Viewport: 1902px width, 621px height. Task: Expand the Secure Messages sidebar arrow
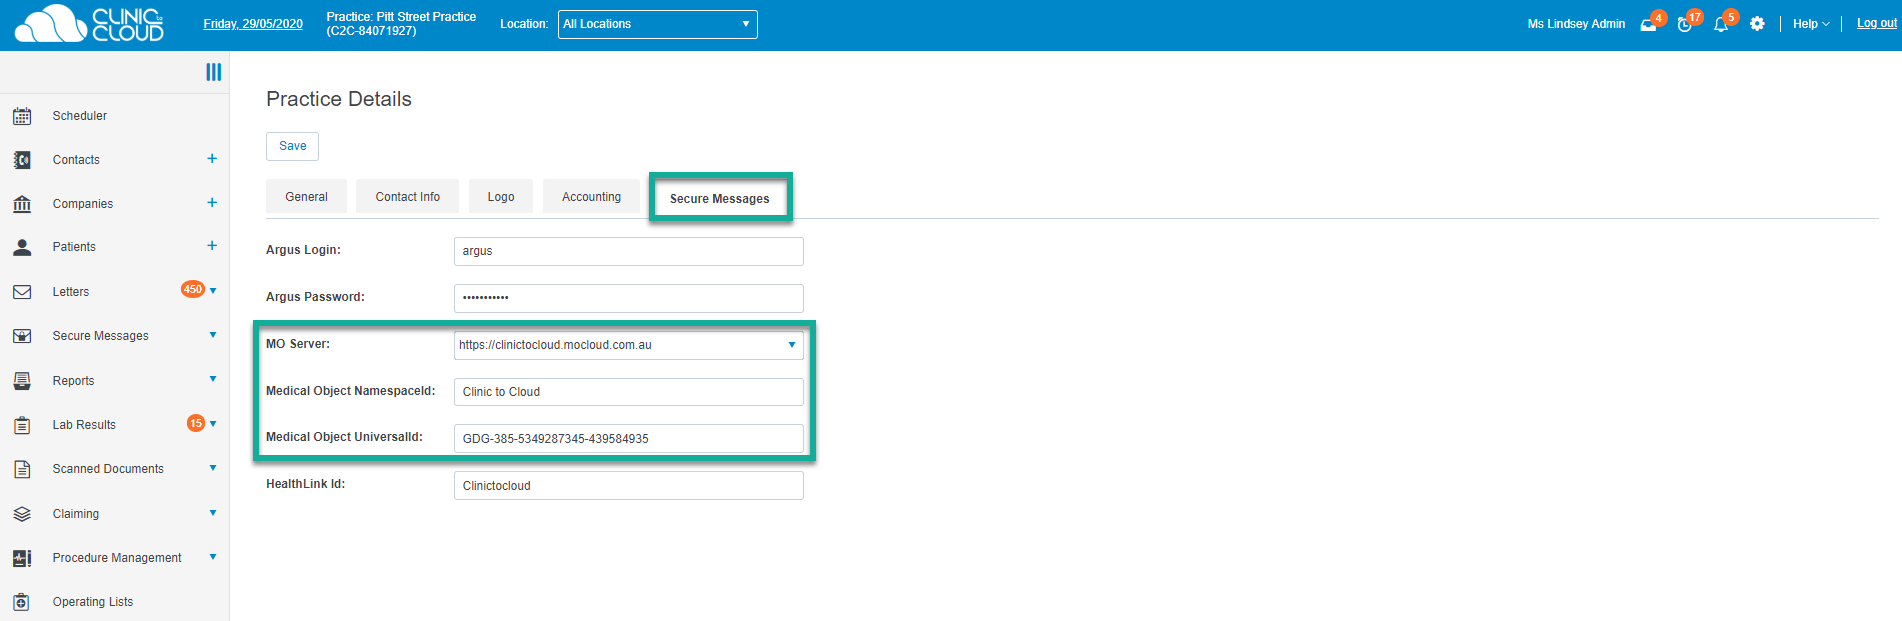tap(213, 335)
